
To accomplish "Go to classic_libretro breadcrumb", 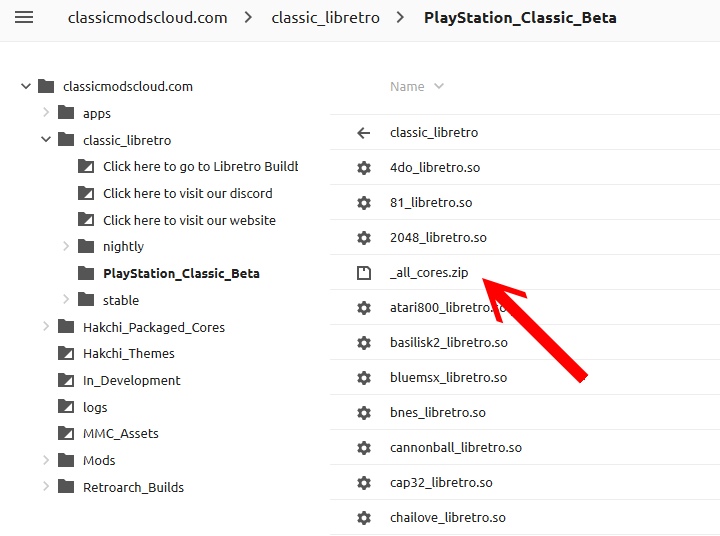I will [326, 17].
